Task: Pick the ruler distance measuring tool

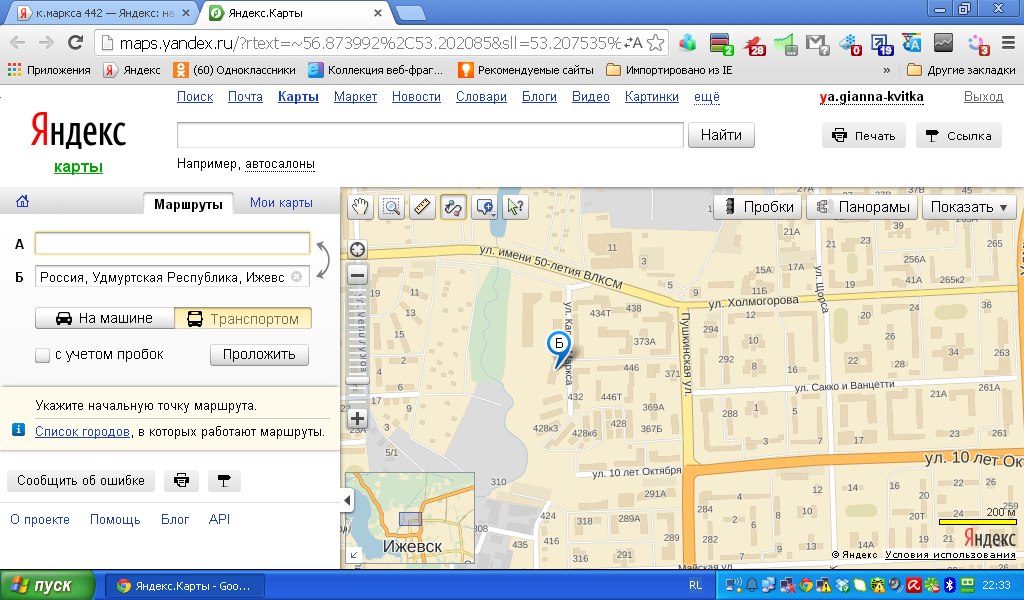Action: 423,207
